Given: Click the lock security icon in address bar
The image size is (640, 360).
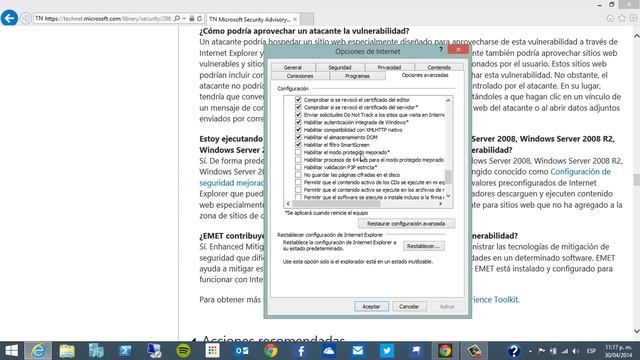Looking at the screenshot, I should [191, 19].
